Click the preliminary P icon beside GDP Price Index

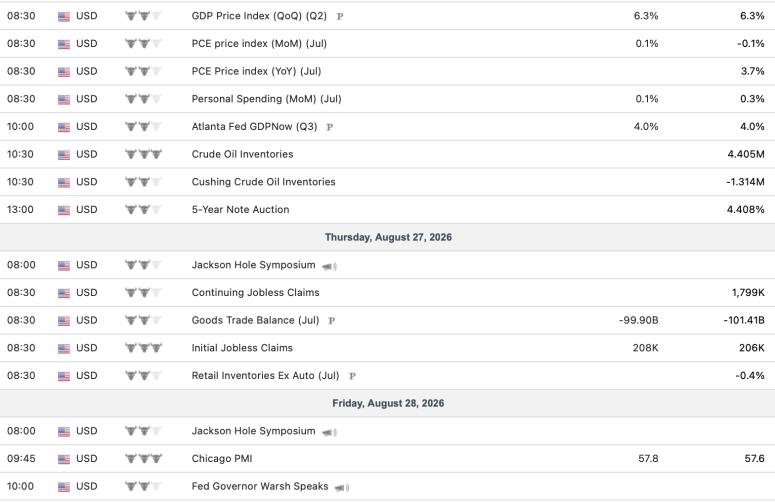pos(340,16)
